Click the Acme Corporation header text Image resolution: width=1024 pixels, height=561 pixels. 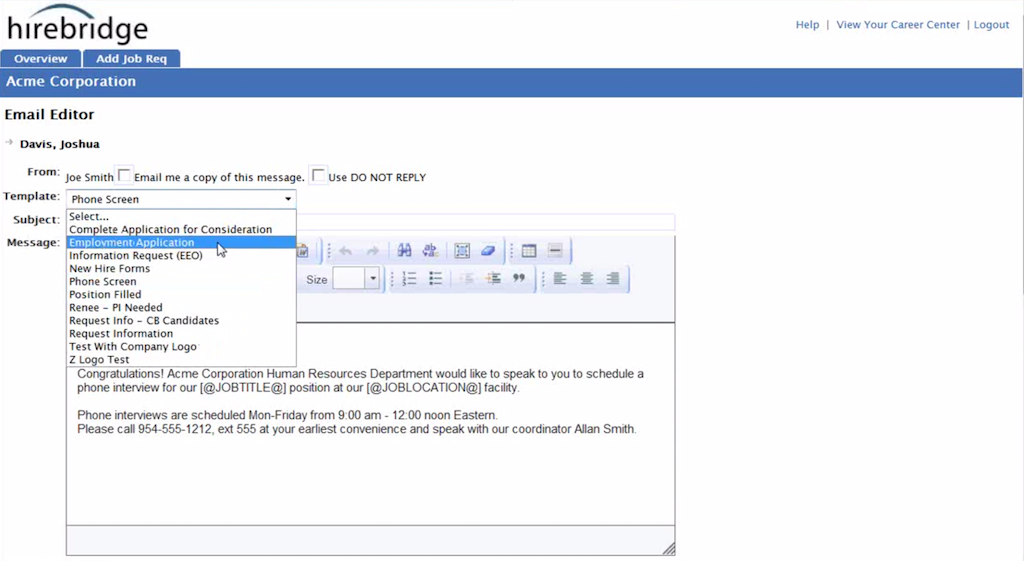pyautogui.click(x=71, y=82)
